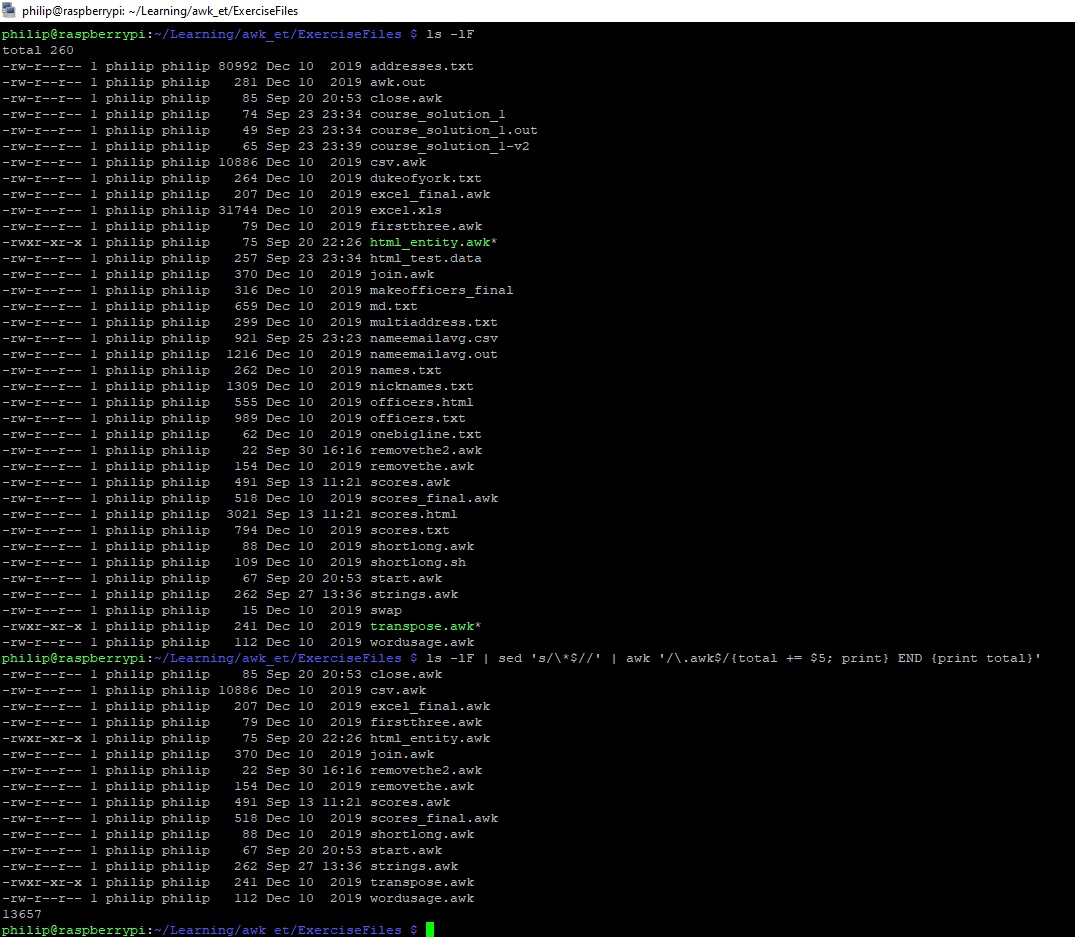This screenshot has width=1075, height=937.
Task: Select the filename multiaddress.txt
Action: coord(434,322)
